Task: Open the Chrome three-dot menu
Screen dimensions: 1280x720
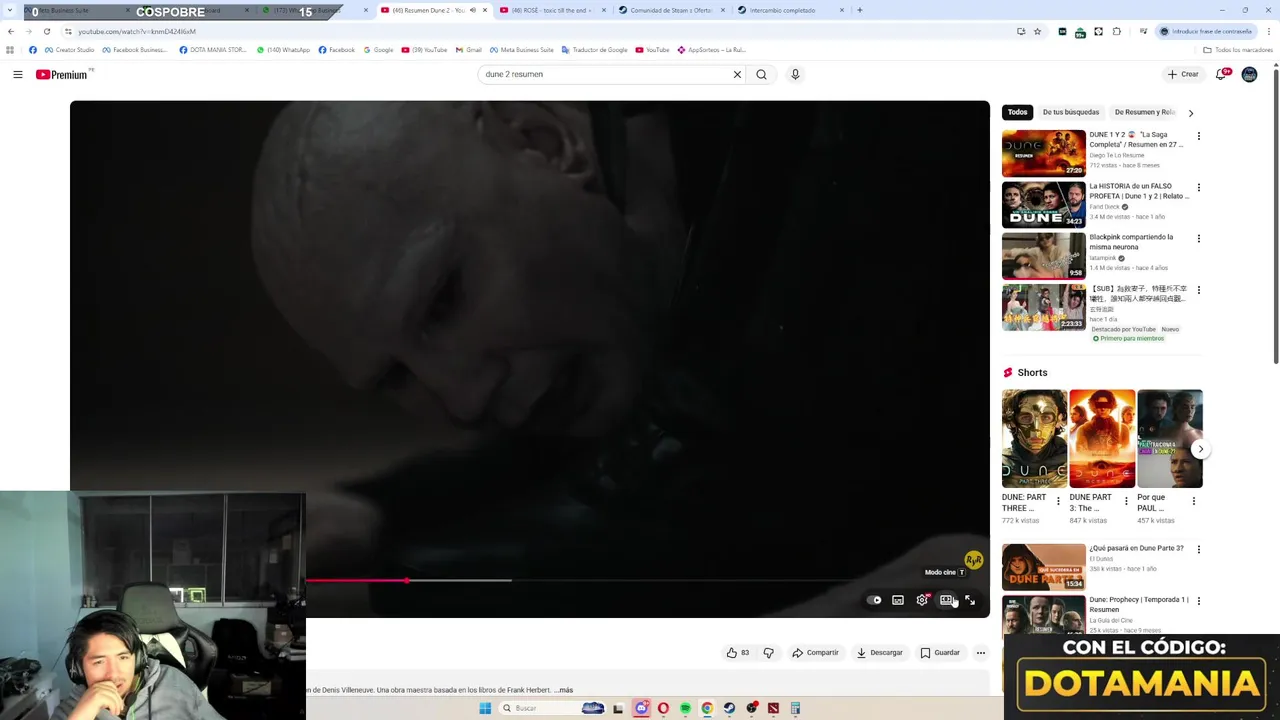Action: [1270, 31]
